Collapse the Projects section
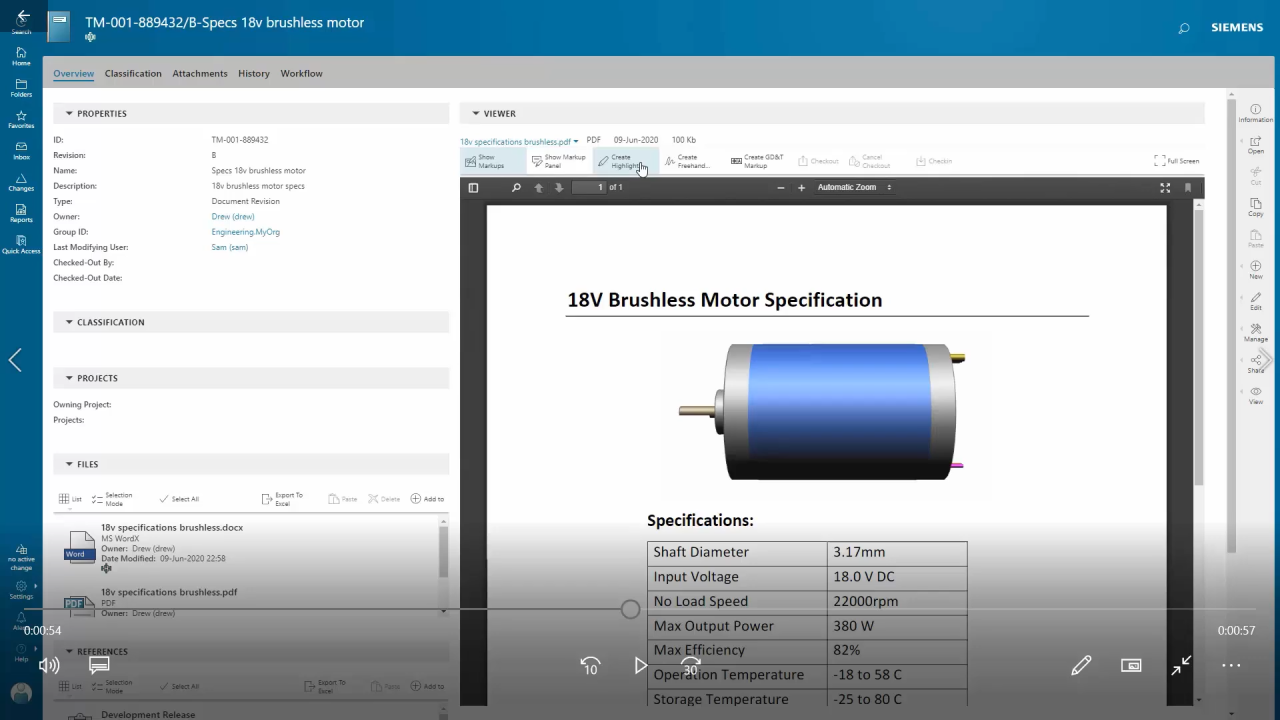Screen dimensions: 1280x720 coord(69,378)
